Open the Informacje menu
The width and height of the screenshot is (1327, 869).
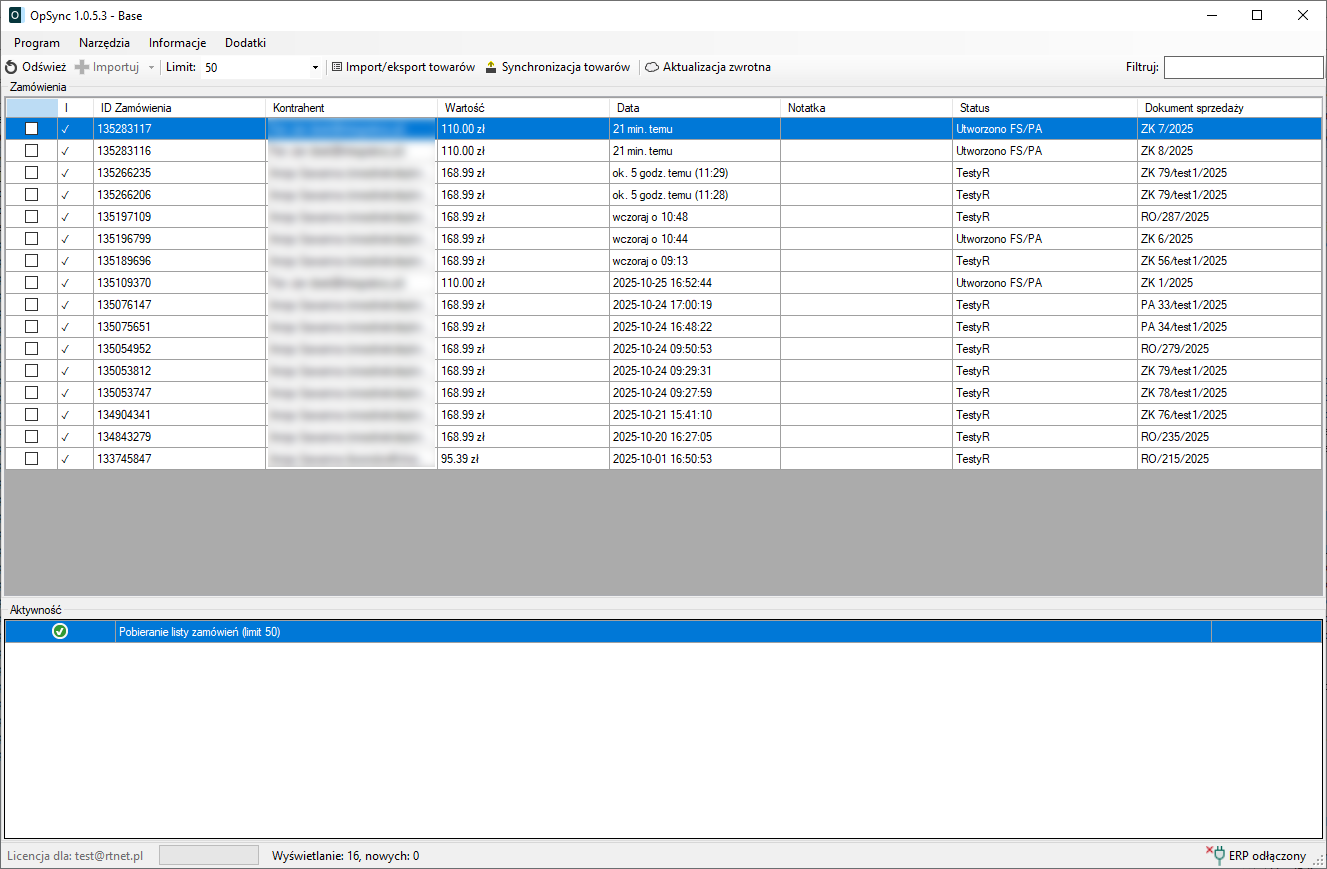[x=177, y=43]
